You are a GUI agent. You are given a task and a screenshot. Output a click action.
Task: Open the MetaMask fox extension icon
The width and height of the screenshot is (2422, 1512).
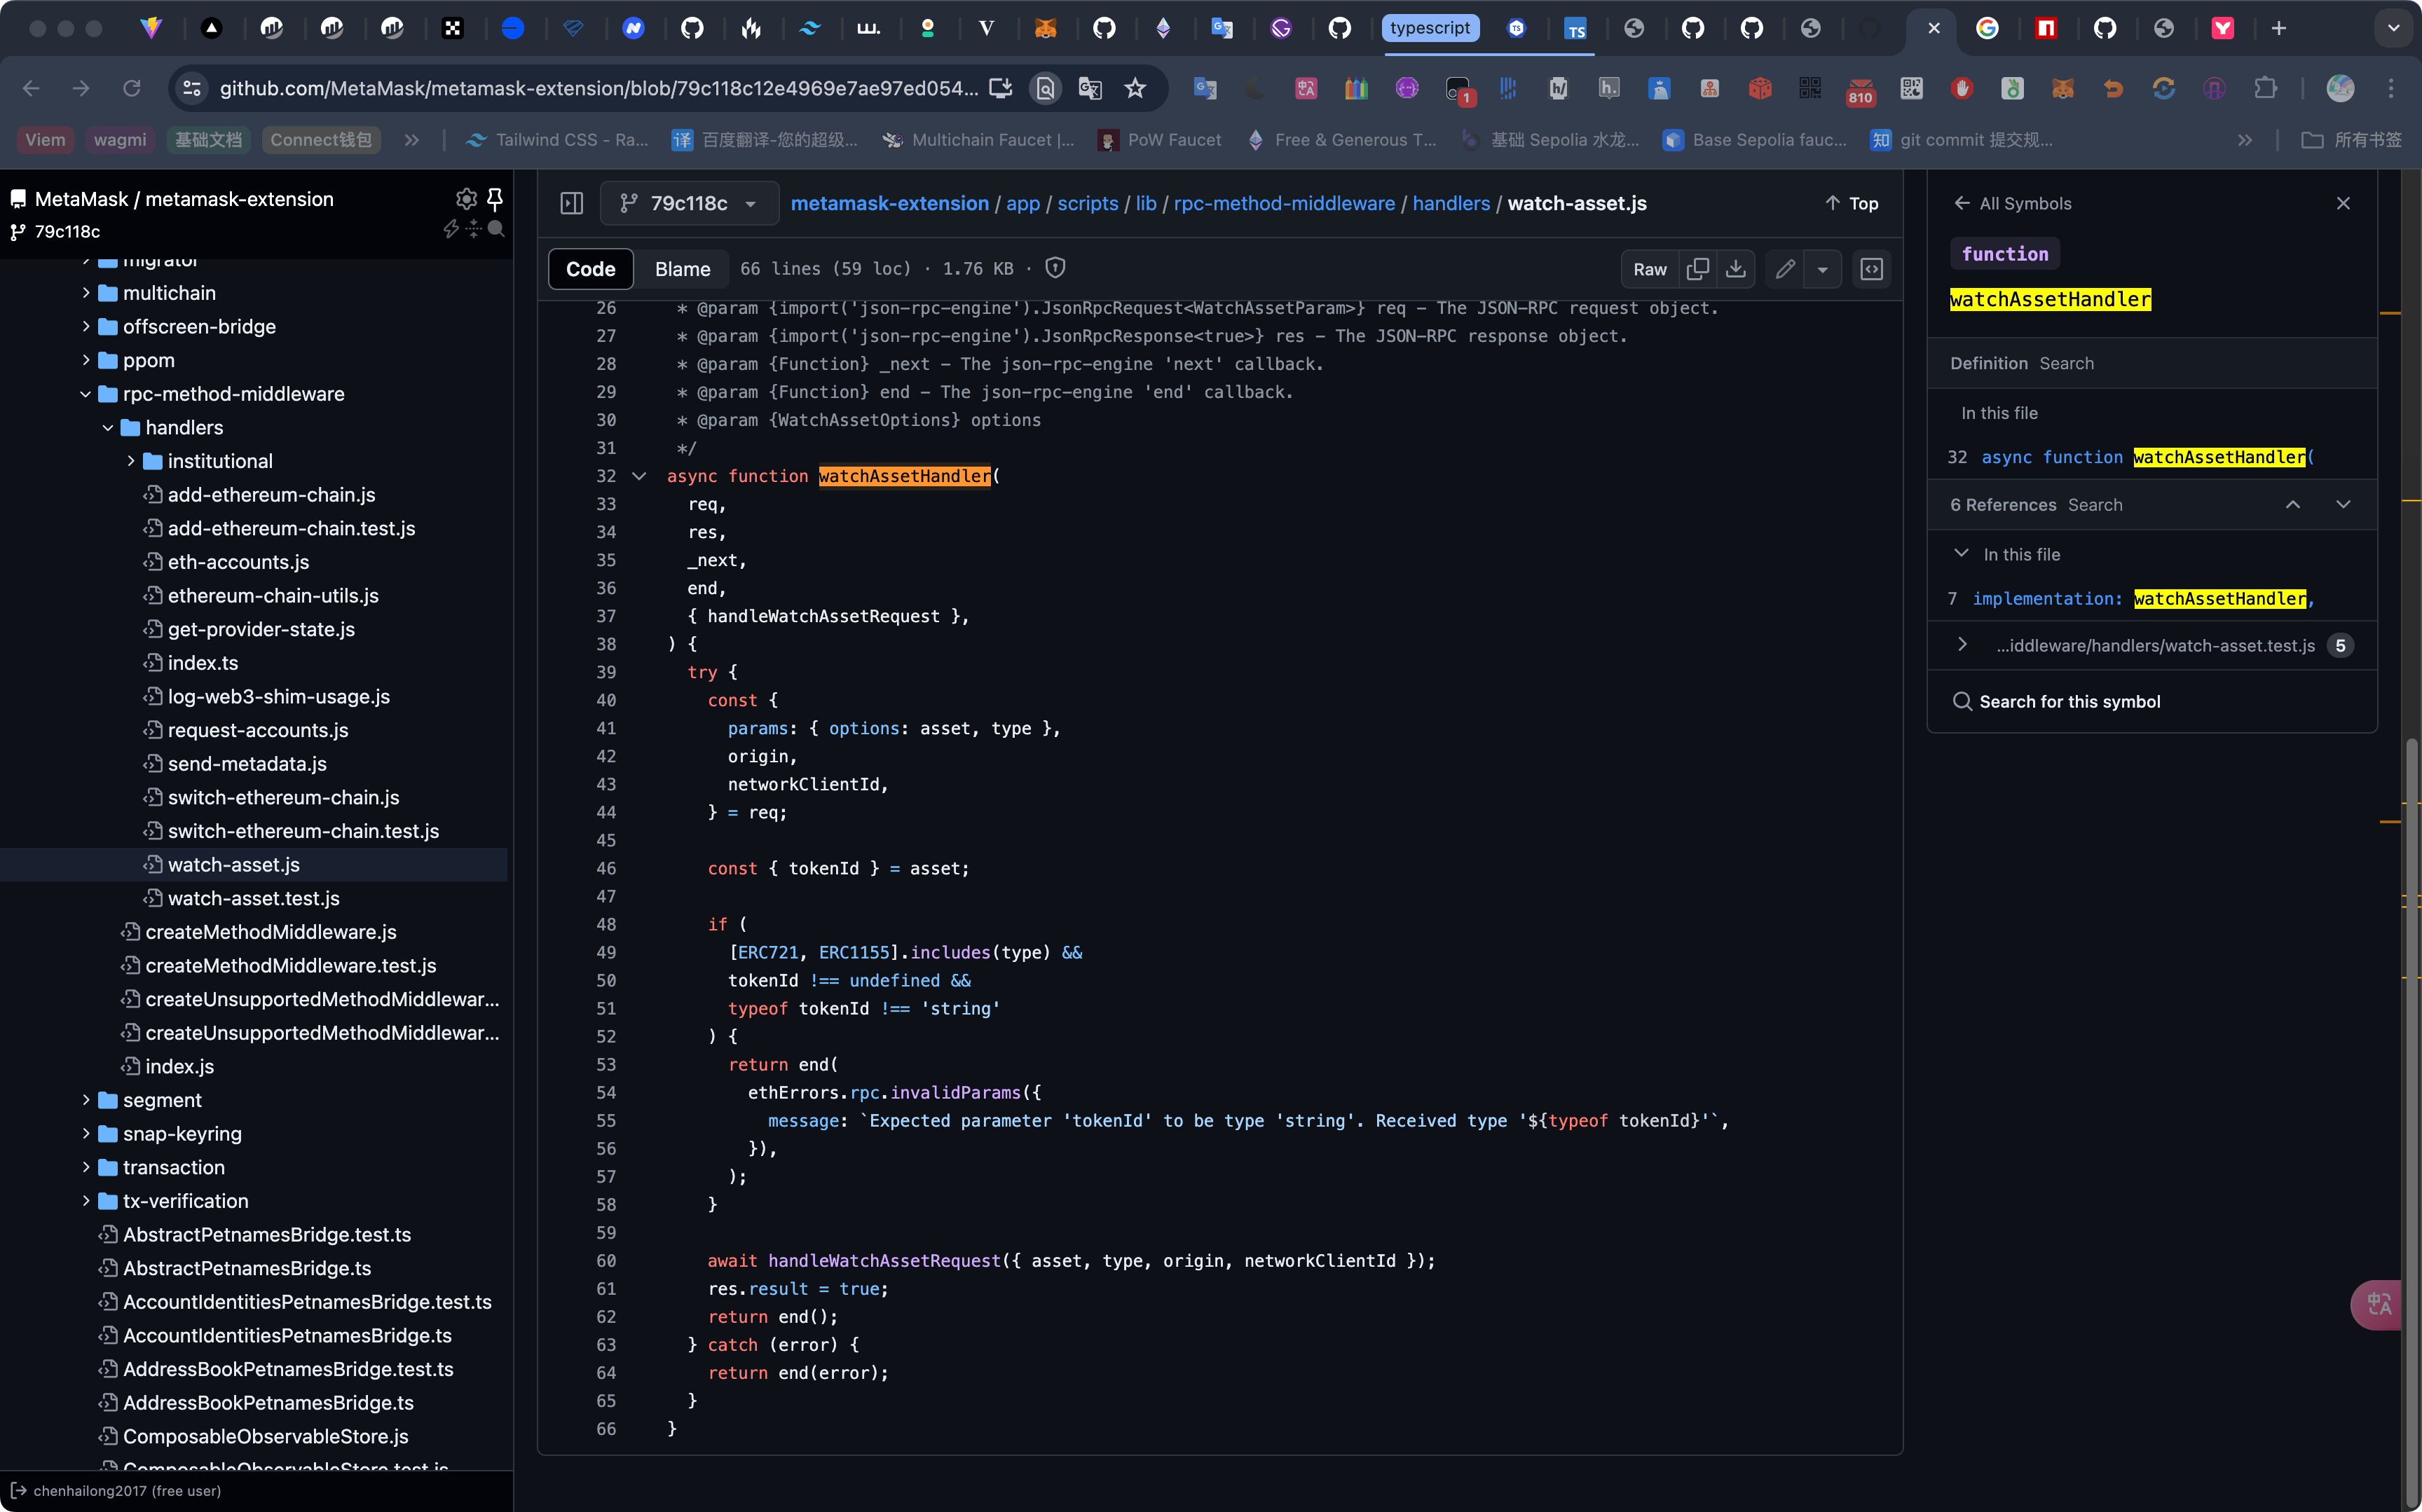point(2063,89)
